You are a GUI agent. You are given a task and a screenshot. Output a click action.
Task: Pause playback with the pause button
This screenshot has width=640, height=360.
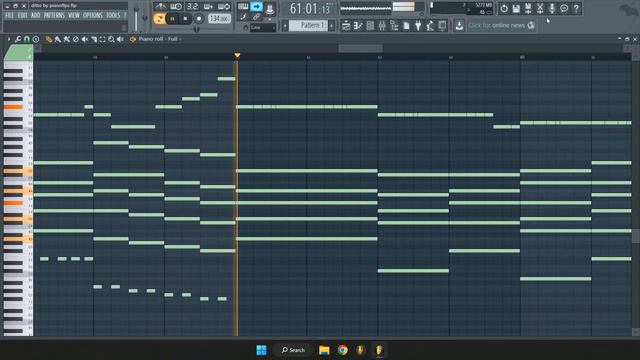(172, 19)
